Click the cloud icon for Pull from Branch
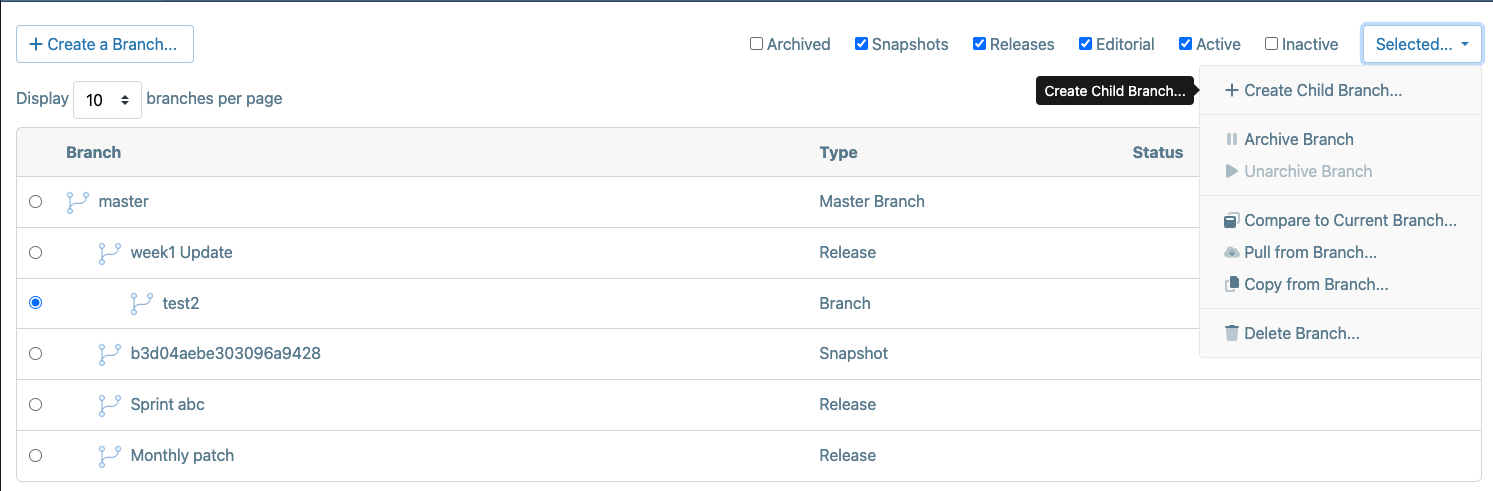The width and height of the screenshot is (1493, 491). tap(1232, 252)
